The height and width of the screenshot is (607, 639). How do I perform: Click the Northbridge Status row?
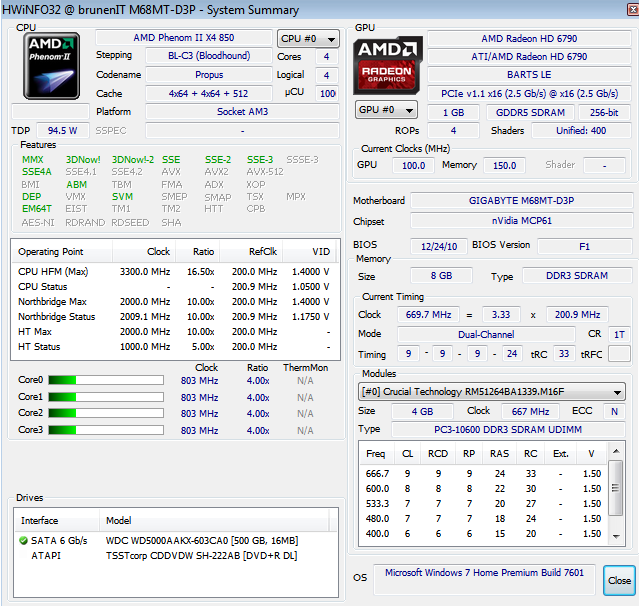[x=174, y=317]
